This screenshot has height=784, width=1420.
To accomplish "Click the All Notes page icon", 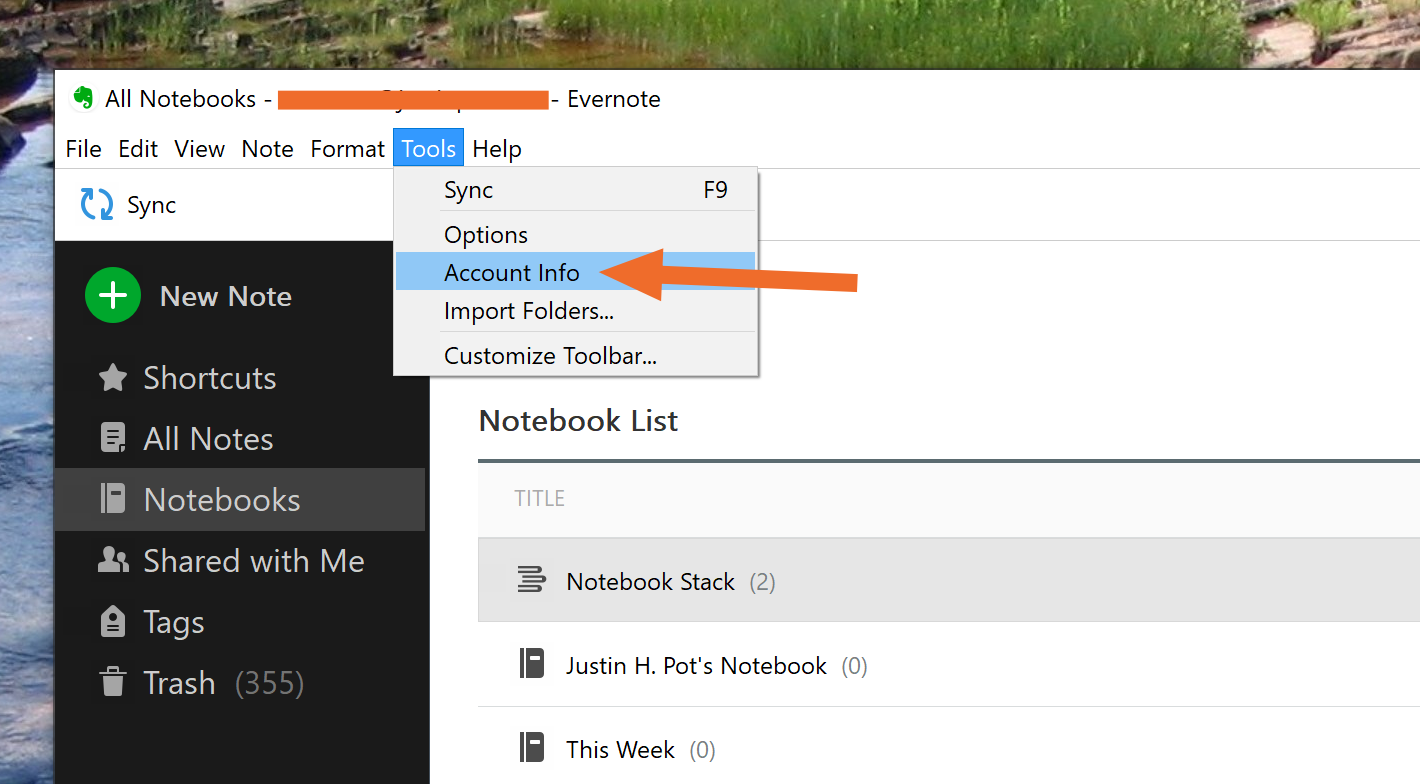I will (113, 439).
